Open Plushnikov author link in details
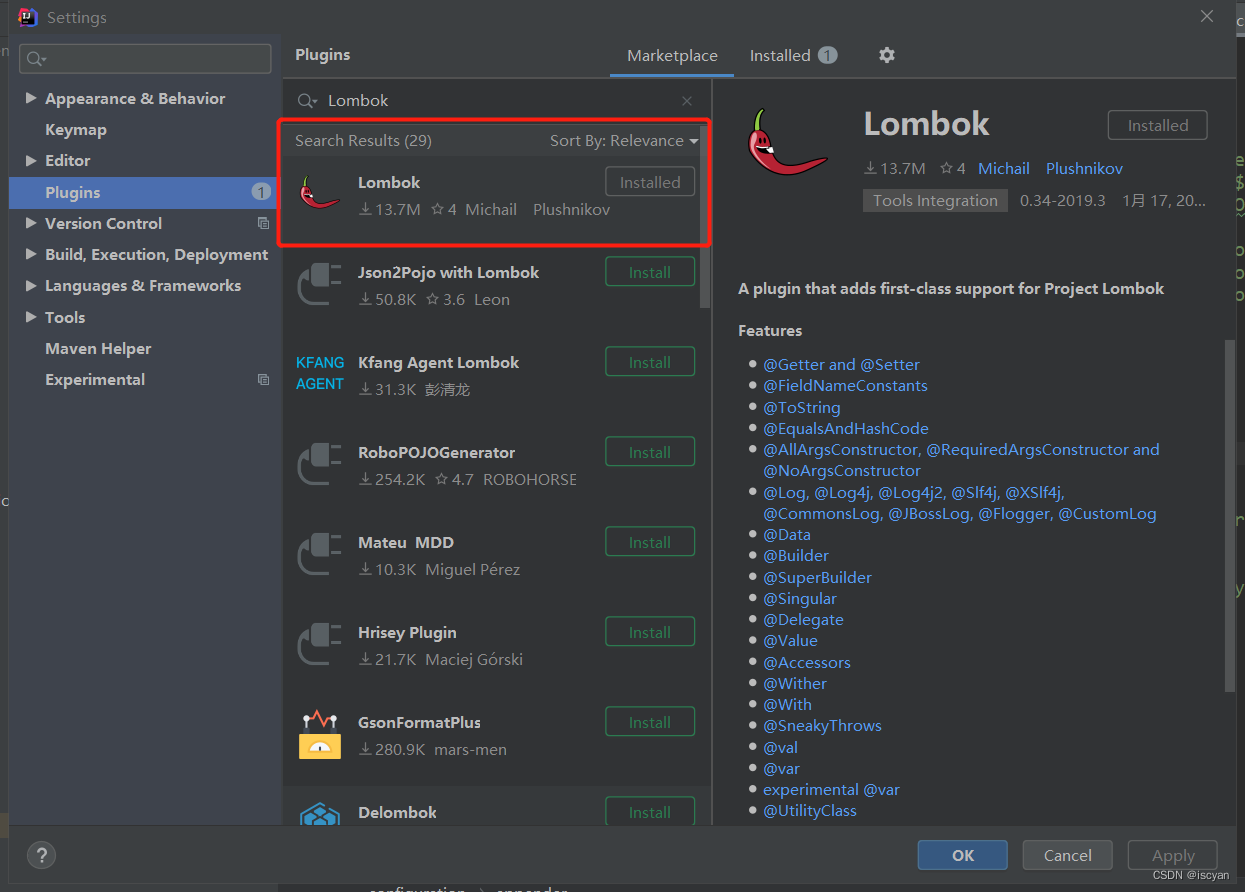This screenshot has width=1245, height=892. tap(1084, 168)
